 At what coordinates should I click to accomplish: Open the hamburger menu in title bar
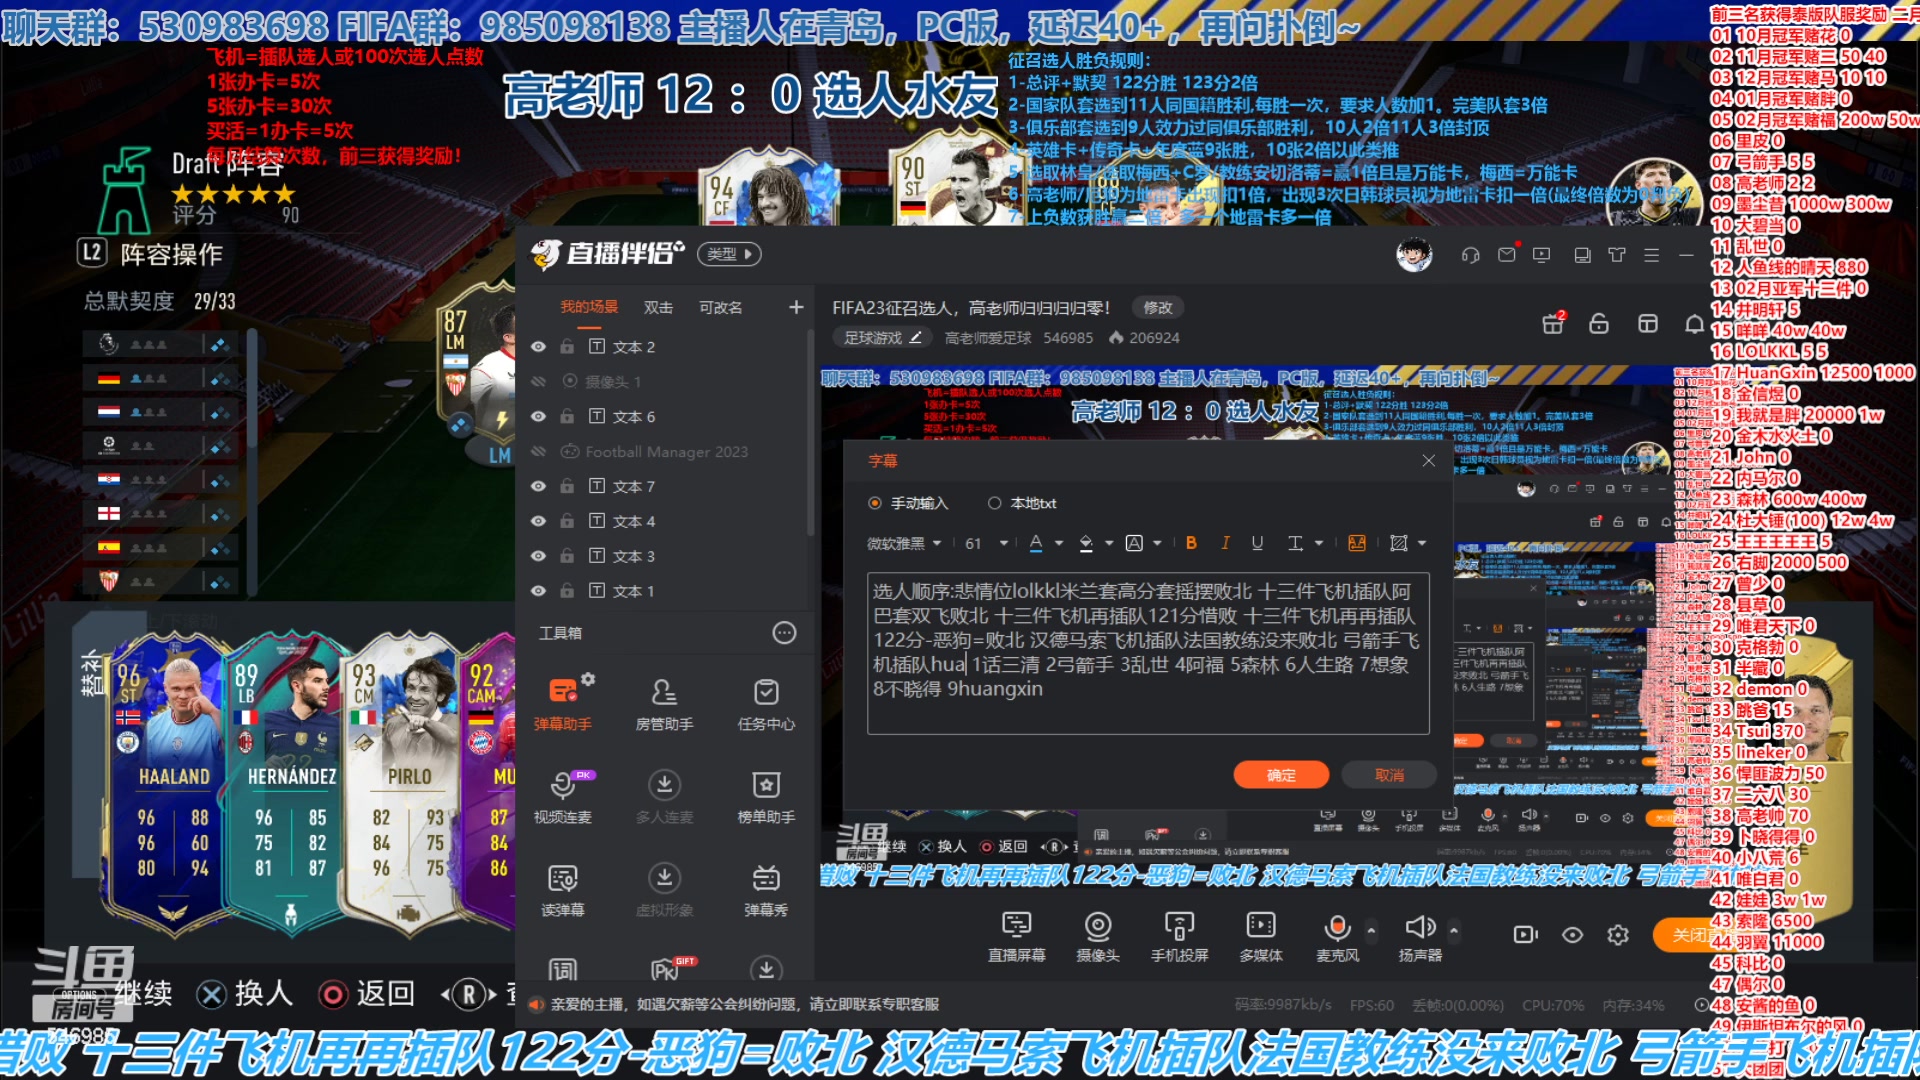[1652, 255]
